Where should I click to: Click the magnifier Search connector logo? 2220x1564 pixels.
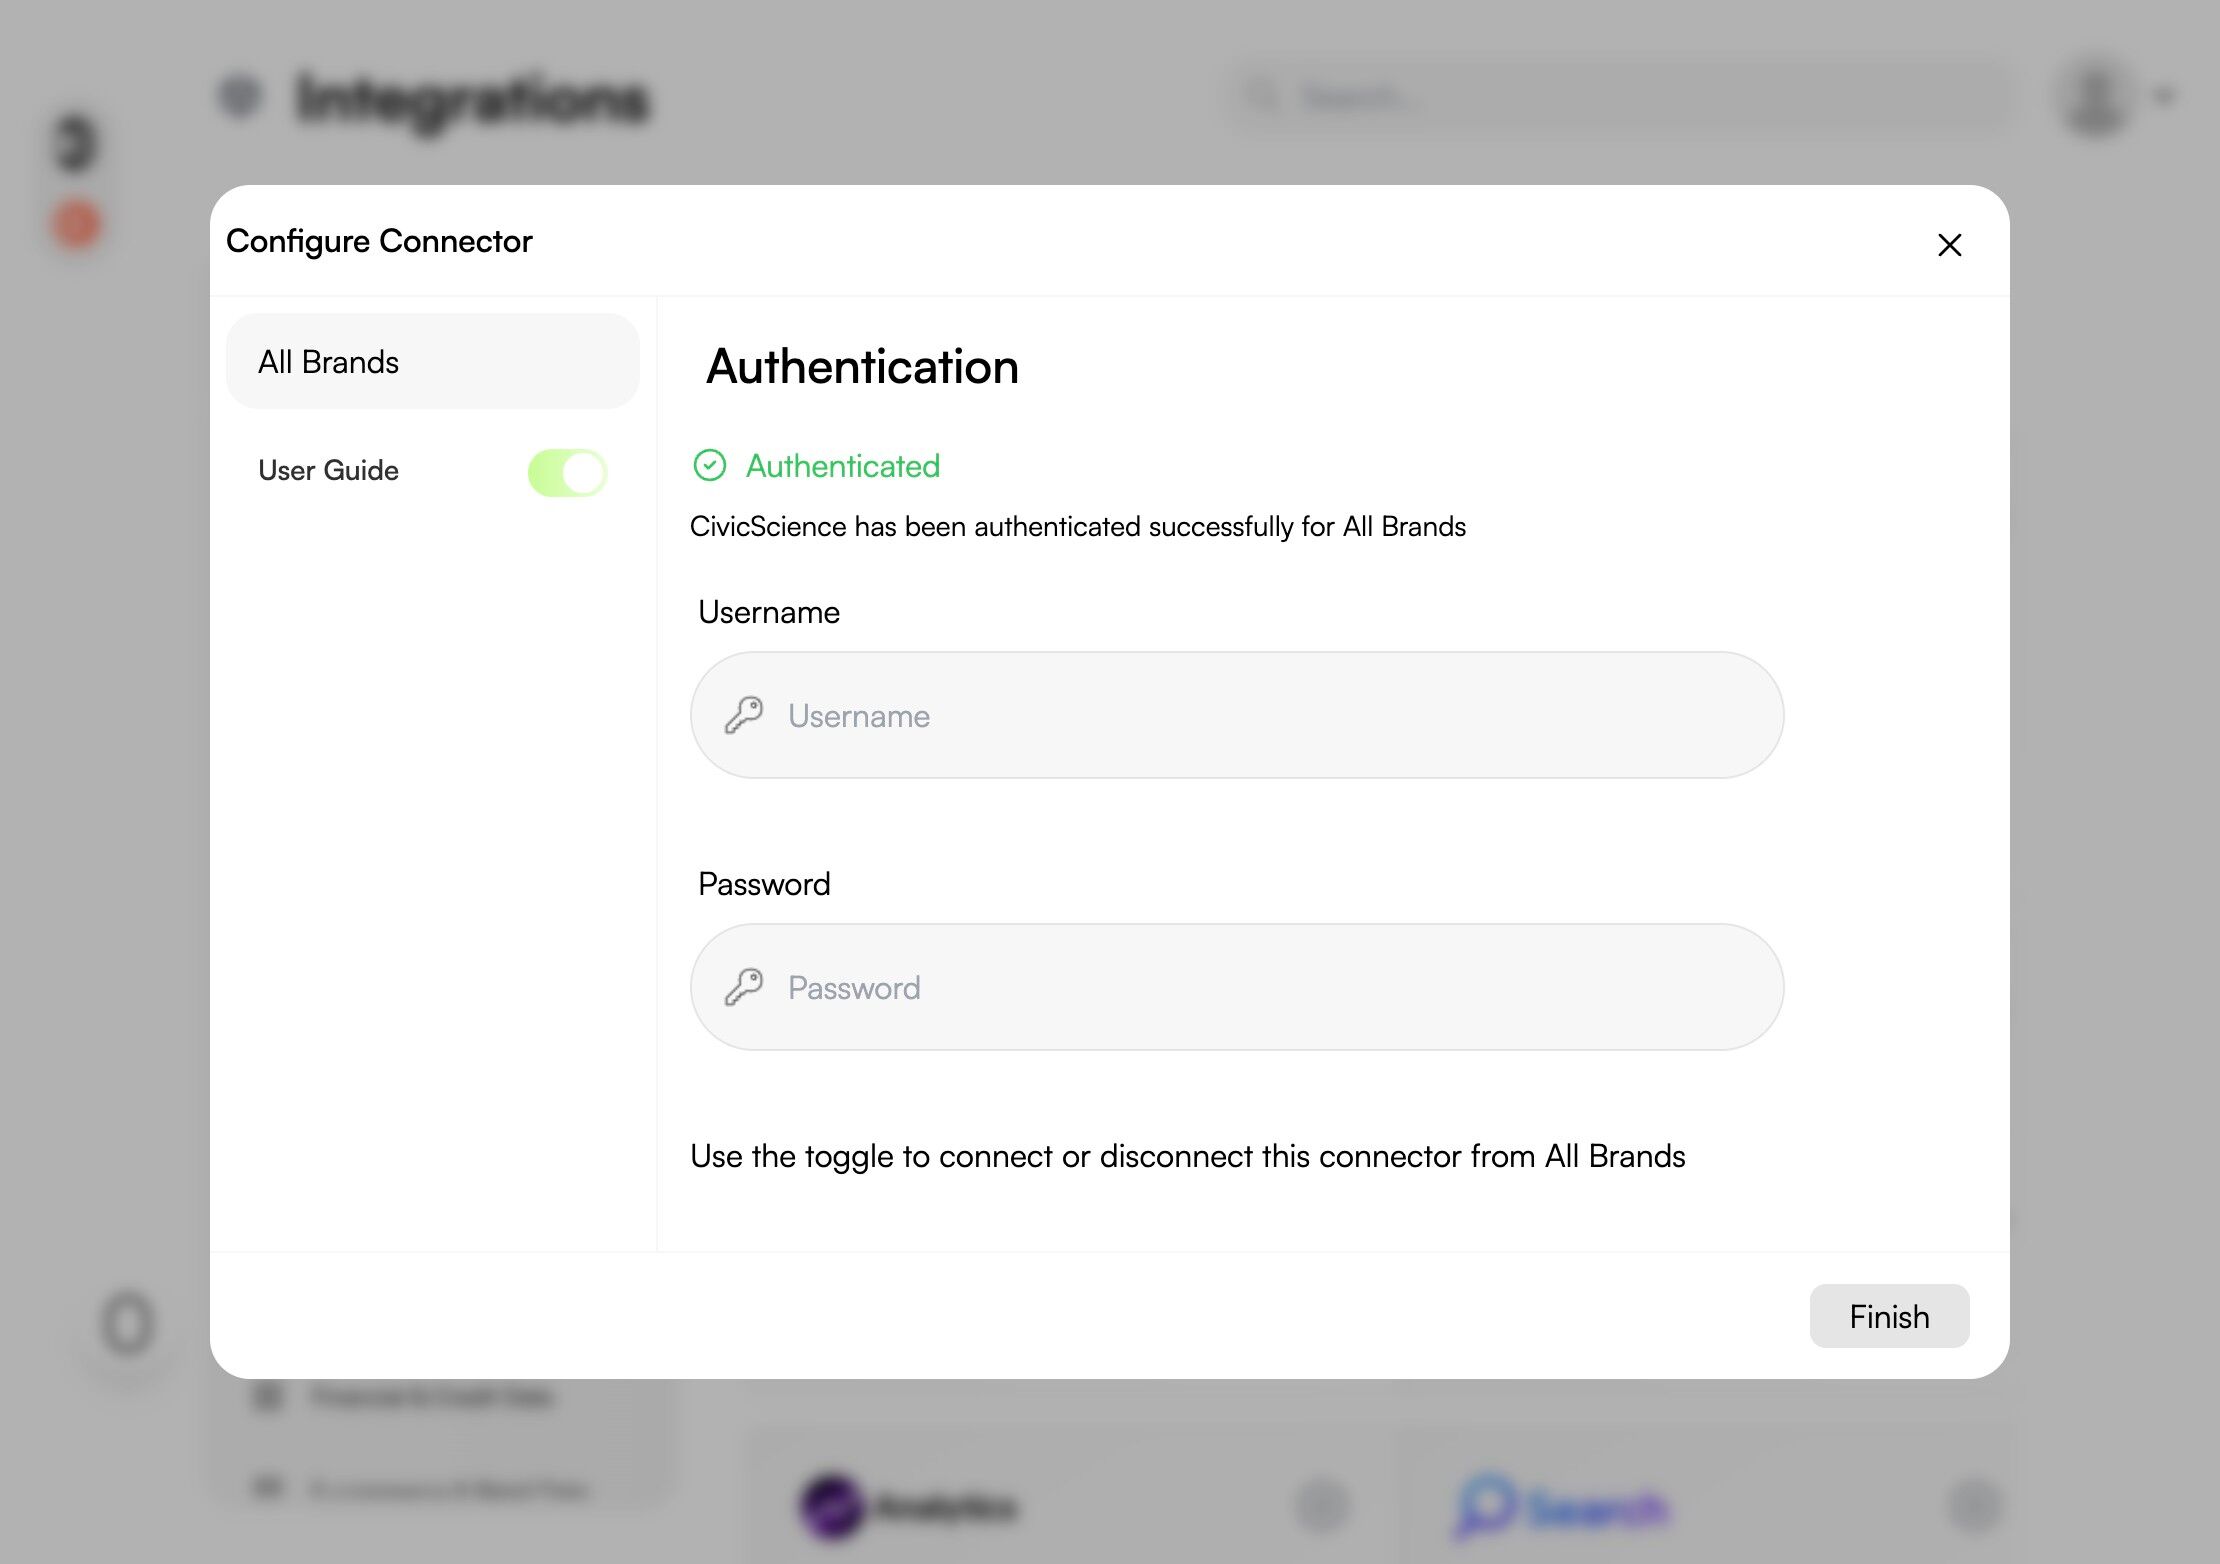click(x=1485, y=1505)
